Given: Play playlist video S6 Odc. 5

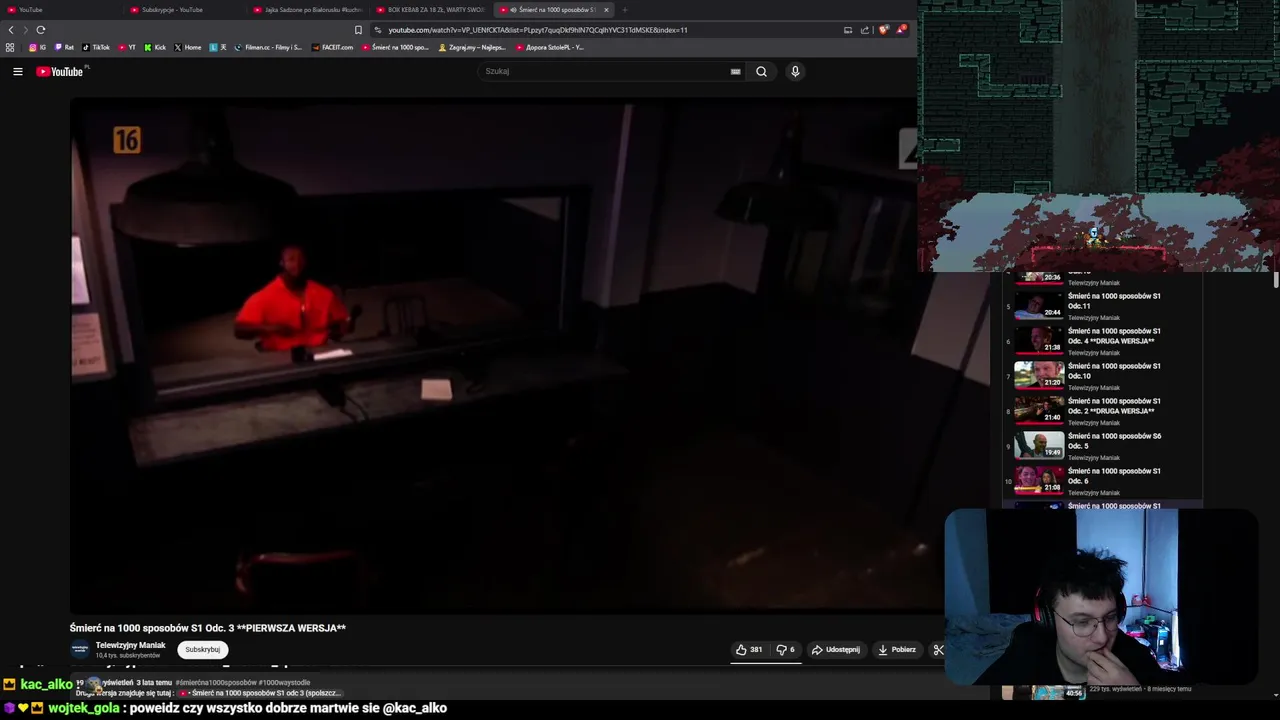Looking at the screenshot, I should [1100, 446].
